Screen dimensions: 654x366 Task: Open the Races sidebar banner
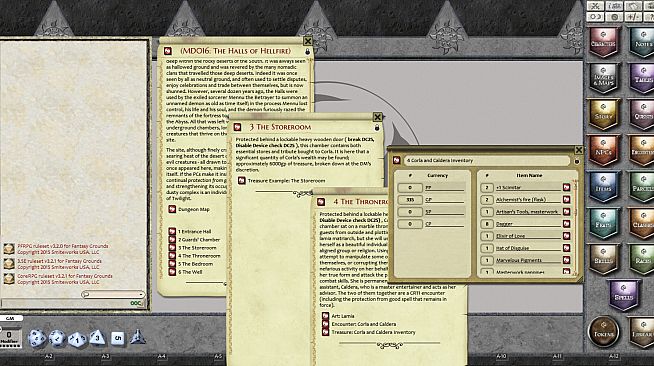click(642, 259)
